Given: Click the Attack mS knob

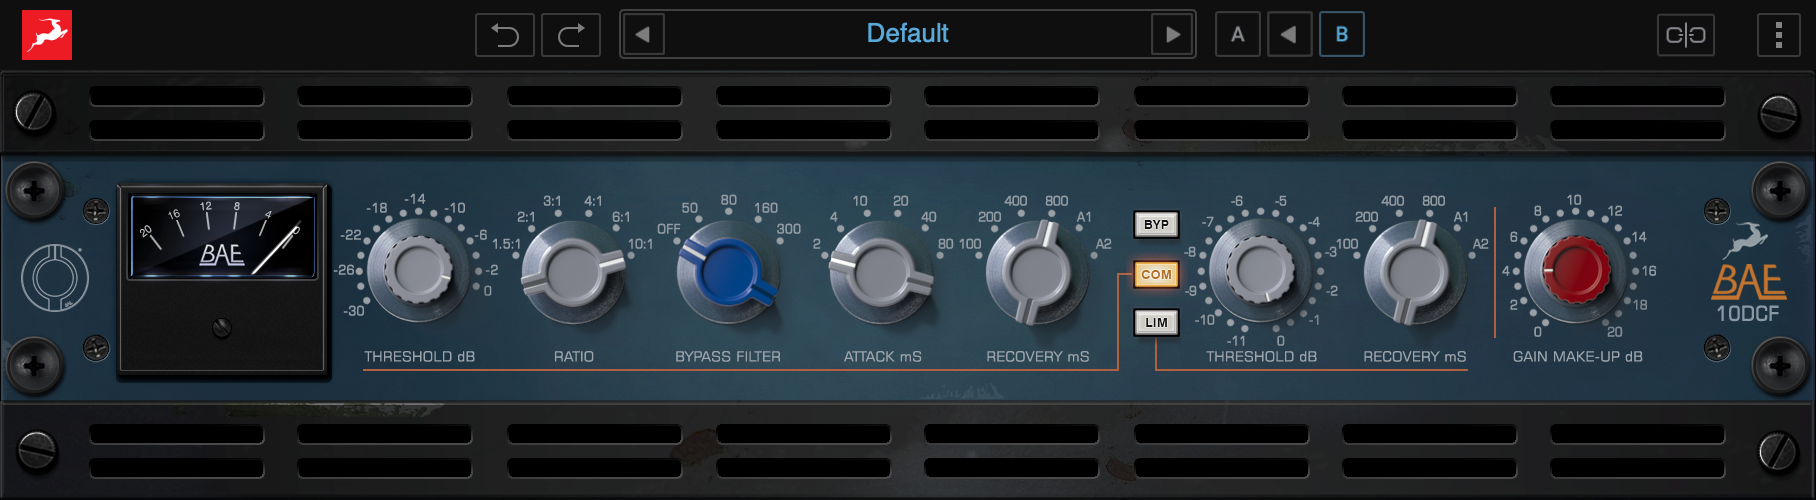Looking at the screenshot, I should click(x=881, y=272).
